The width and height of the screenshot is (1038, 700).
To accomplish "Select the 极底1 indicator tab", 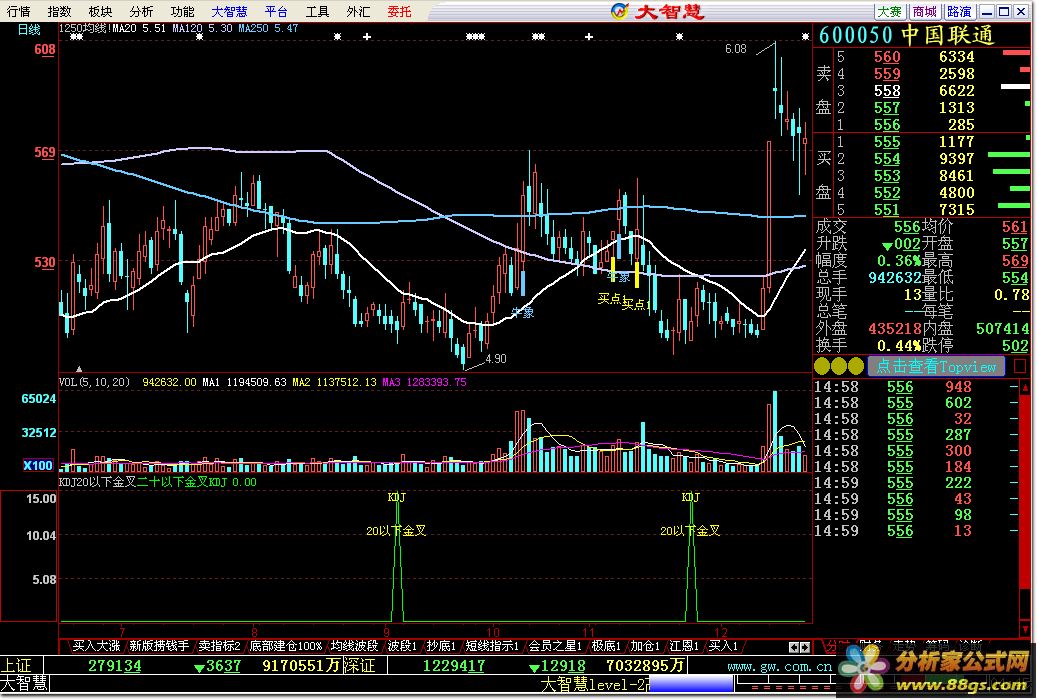I will [606, 646].
